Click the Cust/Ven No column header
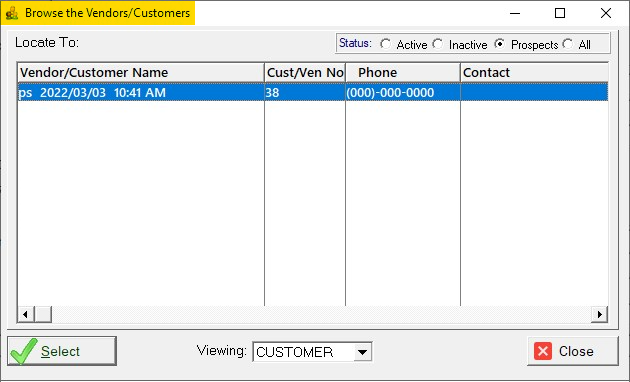 coord(305,73)
